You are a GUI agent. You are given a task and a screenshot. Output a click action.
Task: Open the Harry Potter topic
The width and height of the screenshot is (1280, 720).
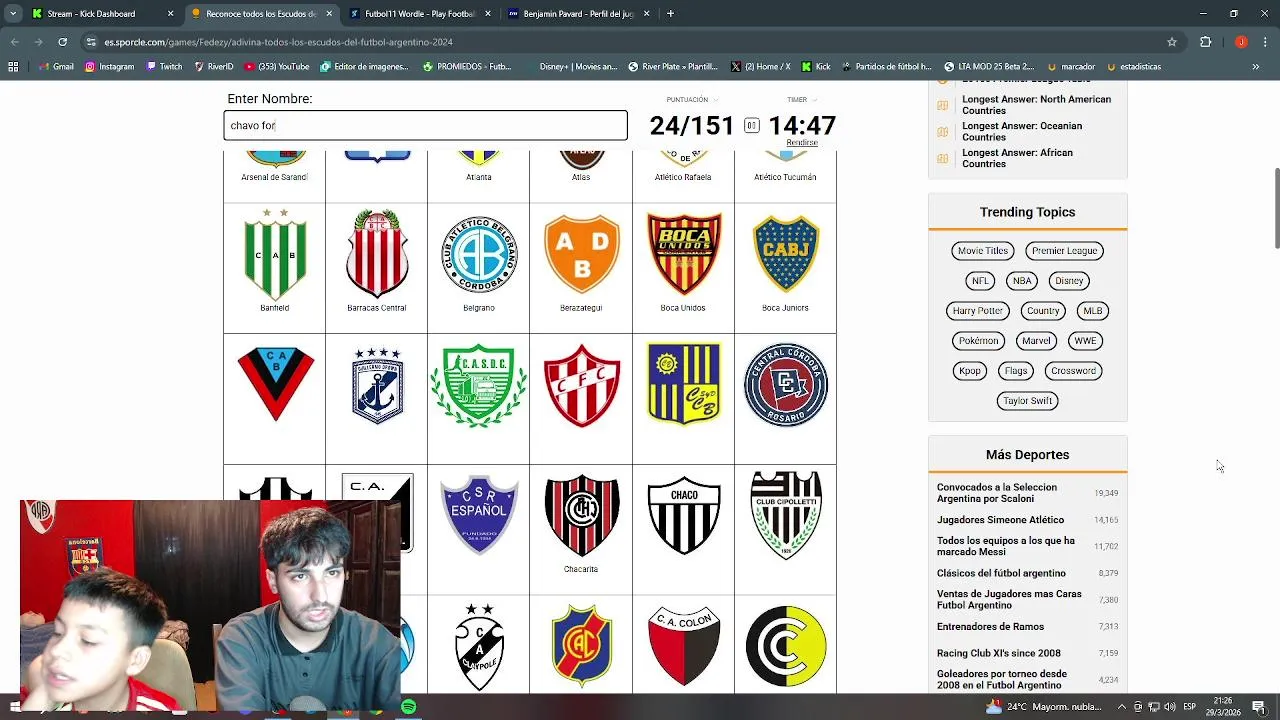[978, 311]
